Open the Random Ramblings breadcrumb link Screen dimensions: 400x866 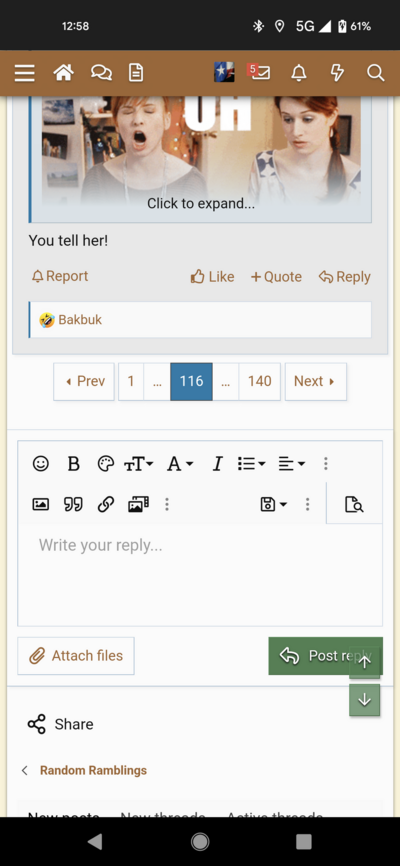93,770
